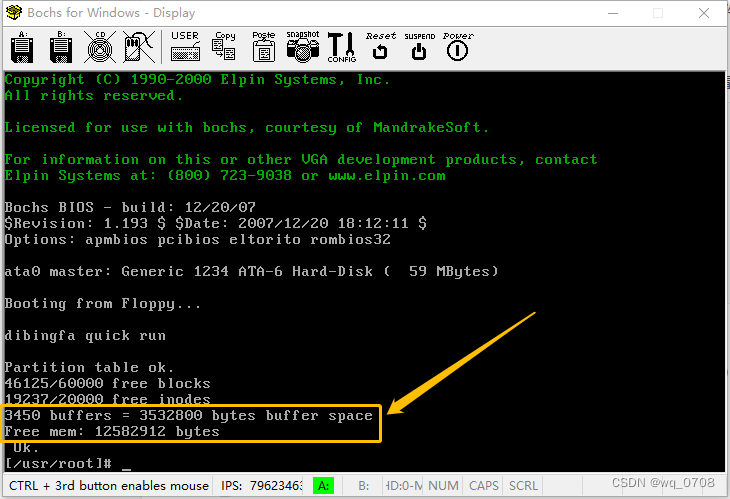Click '46125/60000 free blocks' line
Screen dimensions: 730x499
click(x=108, y=384)
